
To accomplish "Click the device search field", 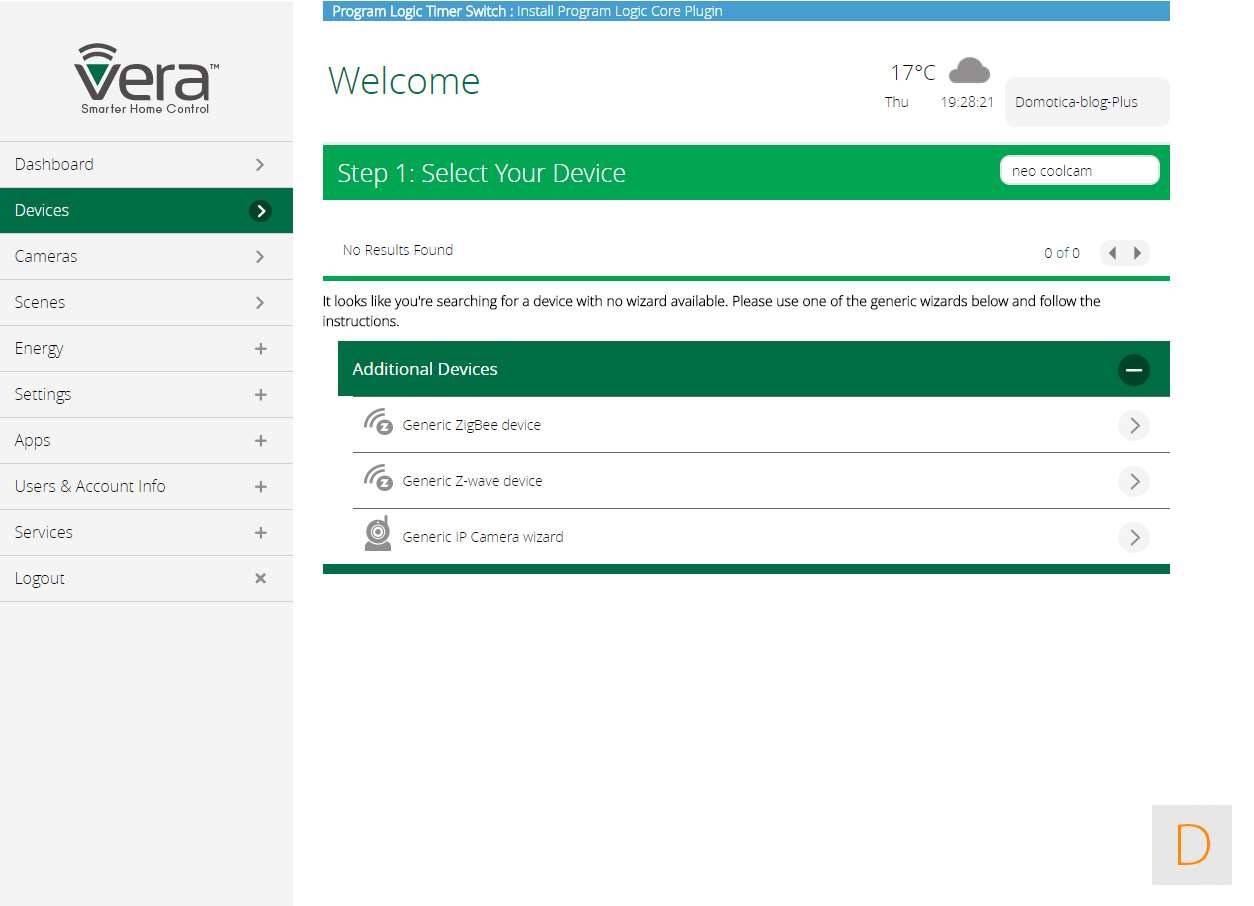I will (x=1079, y=171).
